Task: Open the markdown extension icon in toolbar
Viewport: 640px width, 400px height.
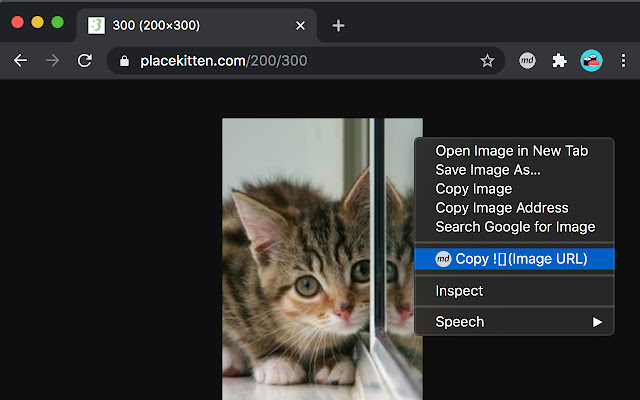Action: point(527,61)
